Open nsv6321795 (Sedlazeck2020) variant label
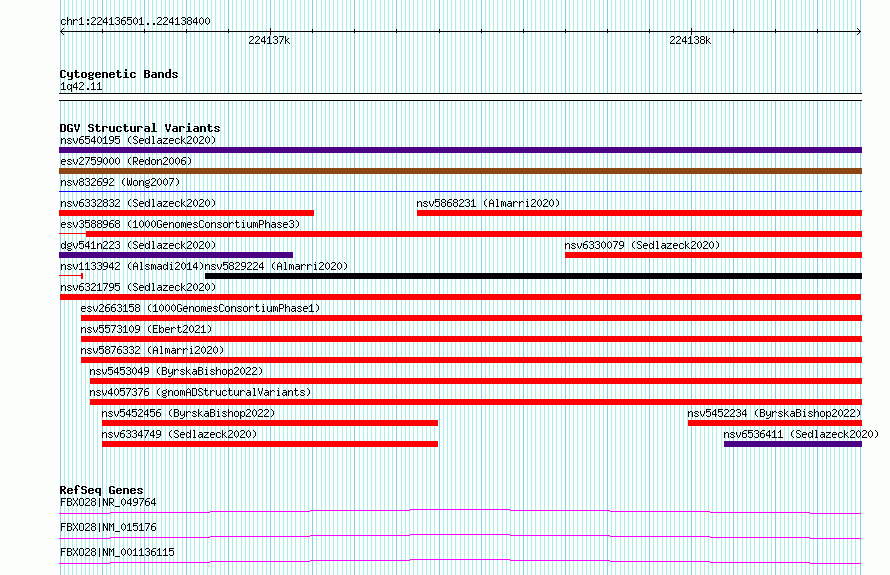This screenshot has height=575, width=890. [x=138, y=287]
